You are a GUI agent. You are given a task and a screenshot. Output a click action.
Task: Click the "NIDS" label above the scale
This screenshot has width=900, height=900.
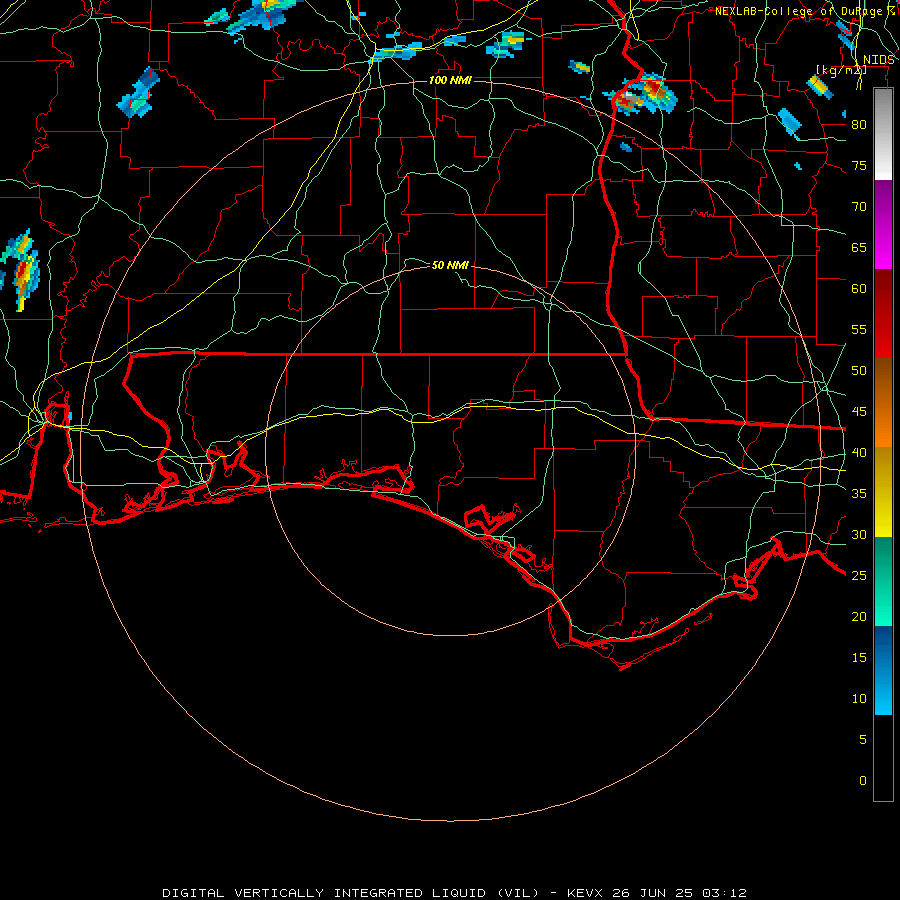coord(878,60)
